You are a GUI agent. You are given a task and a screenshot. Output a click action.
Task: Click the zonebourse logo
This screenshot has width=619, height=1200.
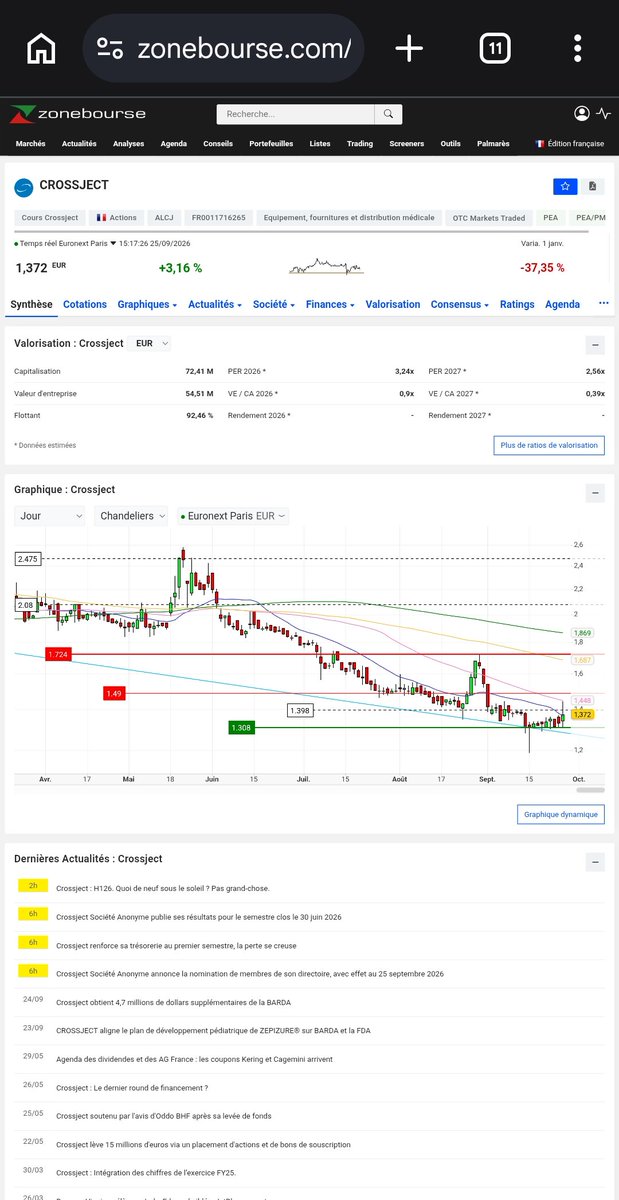pyautogui.click(x=78, y=114)
